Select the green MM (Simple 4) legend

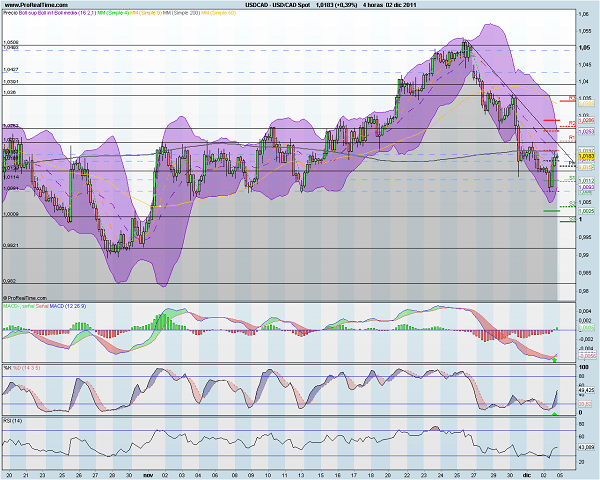pyautogui.click(x=113, y=13)
